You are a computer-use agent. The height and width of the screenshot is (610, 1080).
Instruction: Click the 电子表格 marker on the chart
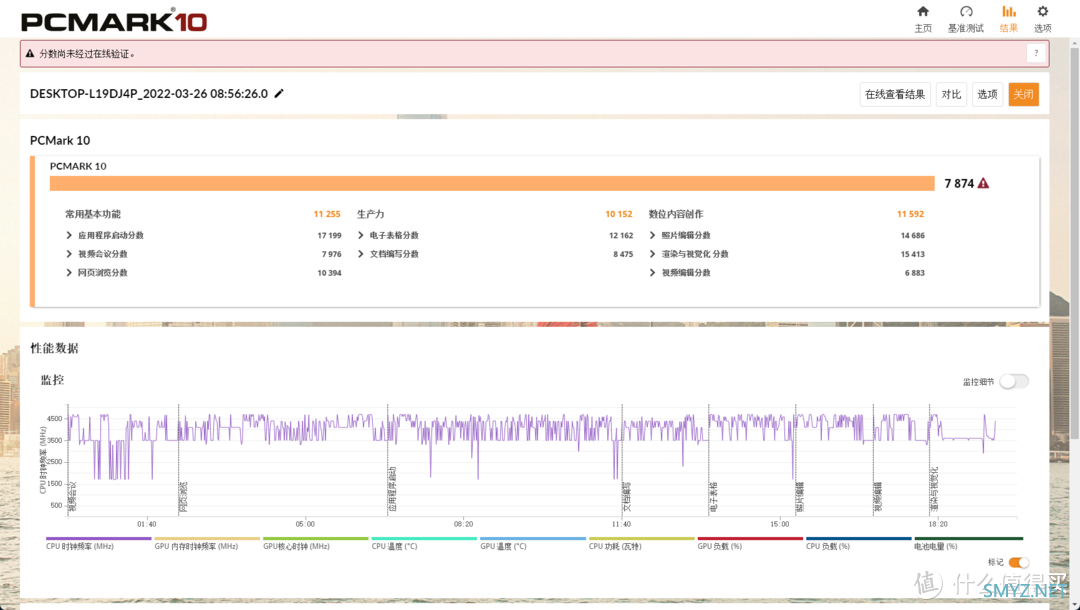(713, 496)
